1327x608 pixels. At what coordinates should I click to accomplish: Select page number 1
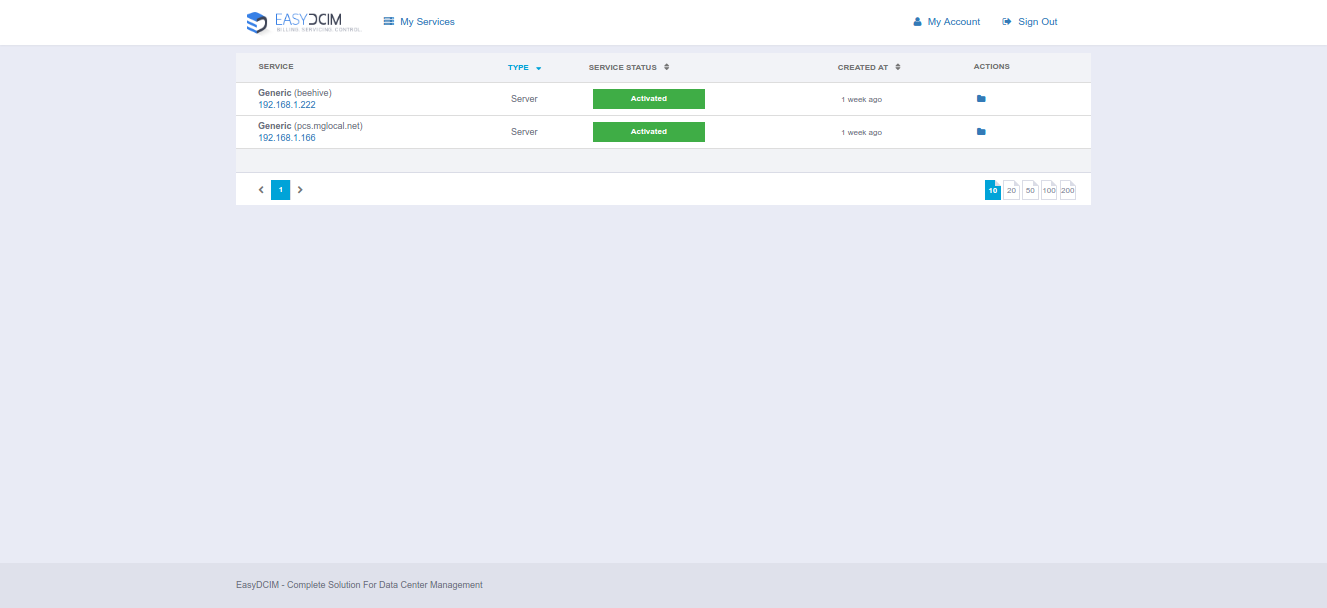(x=281, y=190)
